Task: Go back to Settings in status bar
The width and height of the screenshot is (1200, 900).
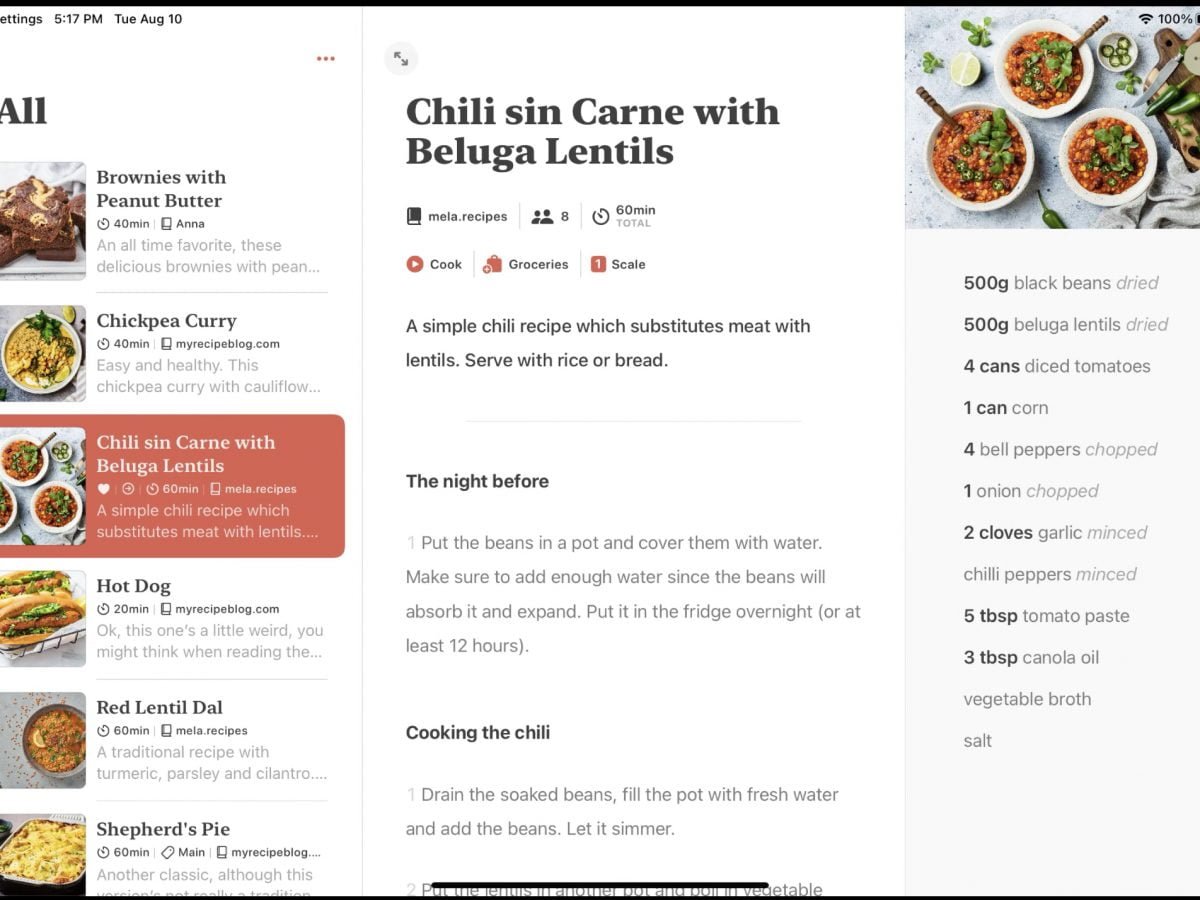Action: pyautogui.click(x=20, y=19)
